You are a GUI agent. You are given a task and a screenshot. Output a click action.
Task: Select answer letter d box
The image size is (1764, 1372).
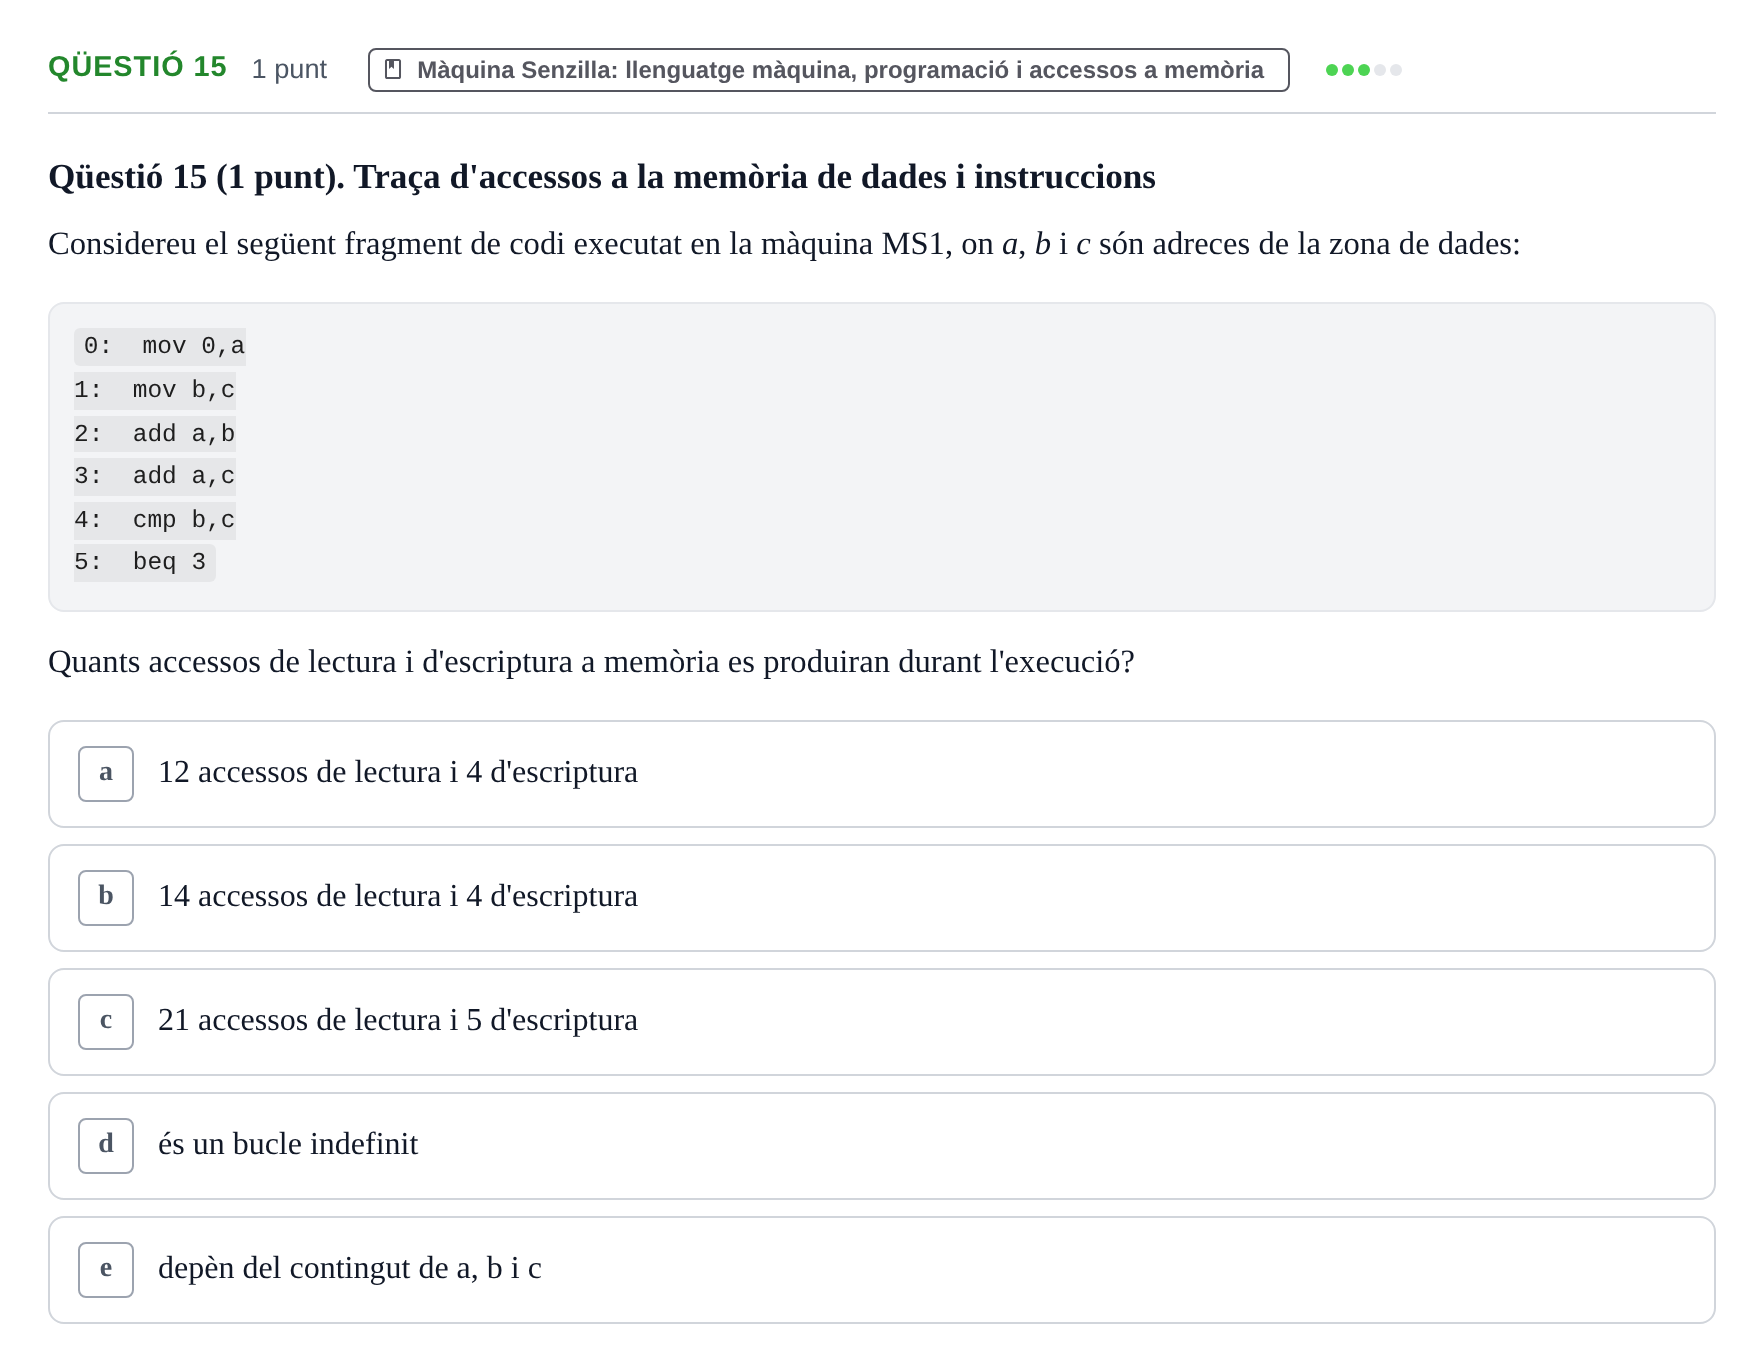(106, 1146)
